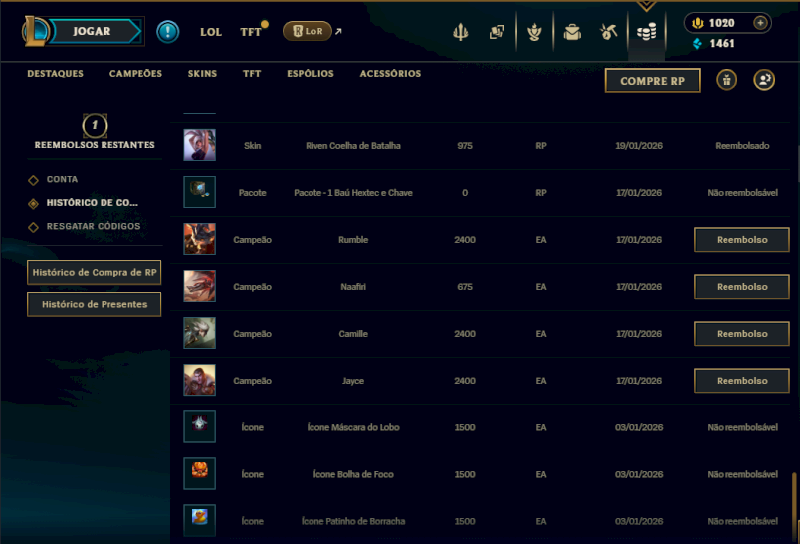Open the profile laurel icon

[534, 32]
